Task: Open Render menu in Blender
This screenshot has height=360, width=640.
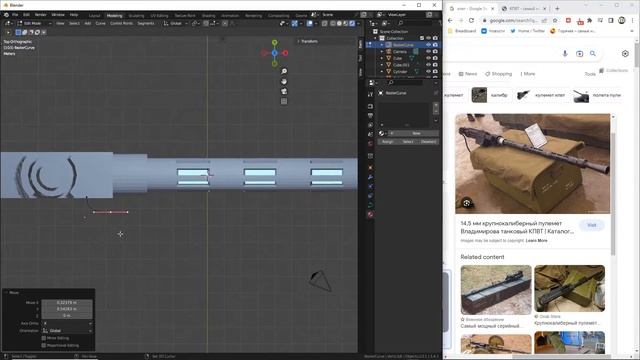Action: coord(40,15)
